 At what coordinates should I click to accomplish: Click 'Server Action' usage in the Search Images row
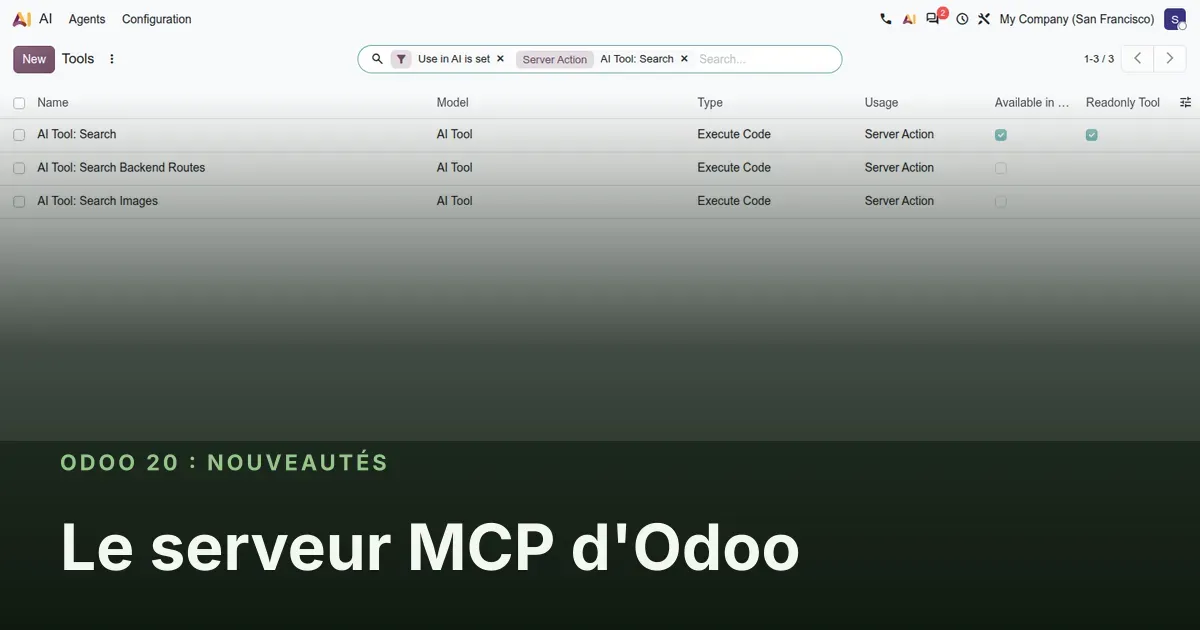[x=899, y=201]
